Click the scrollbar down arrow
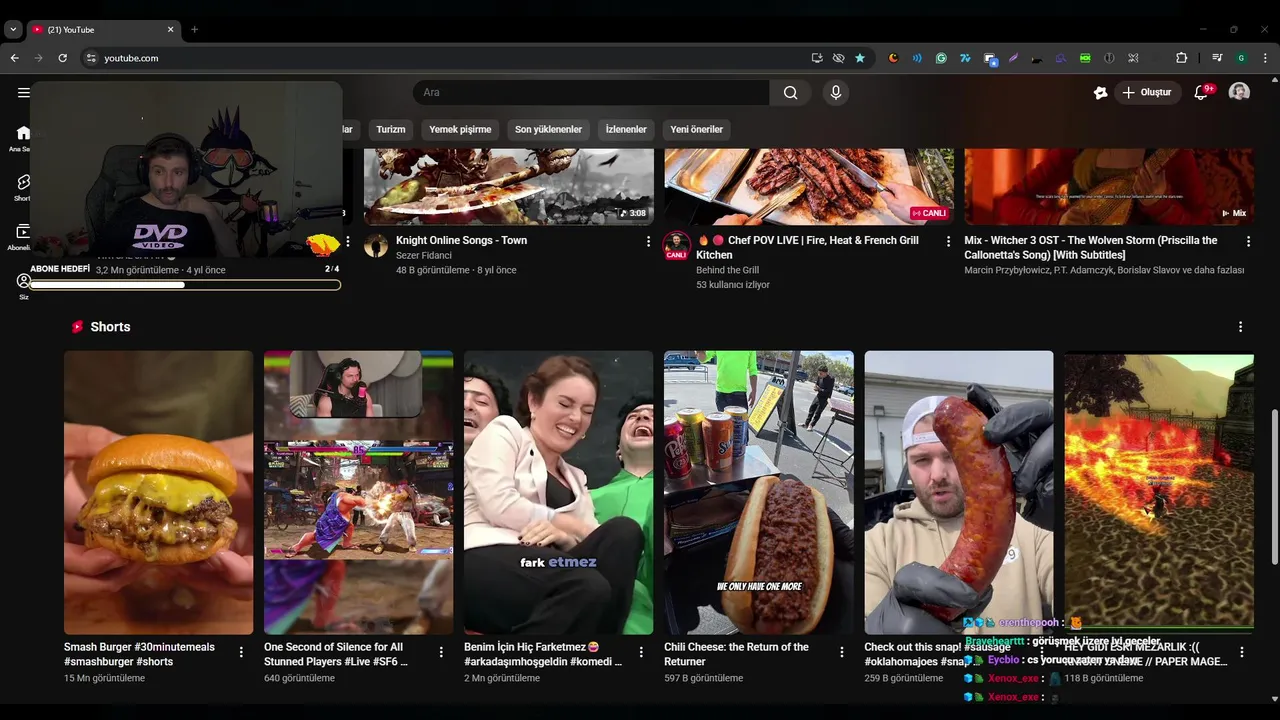Image resolution: width=1280 pixels, height=720 pixels. pyautogui.click(x=1273, y=699)
